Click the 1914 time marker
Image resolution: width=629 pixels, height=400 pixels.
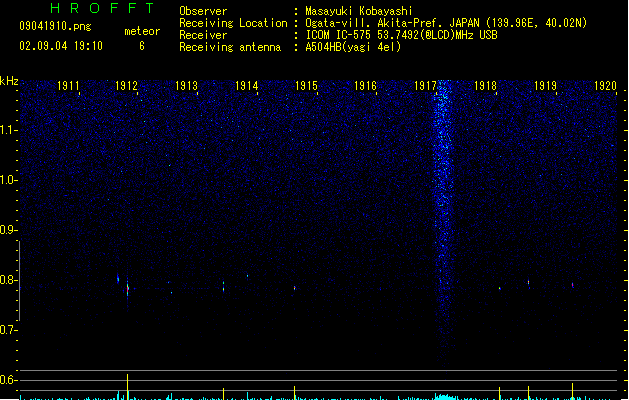point(246,86)
